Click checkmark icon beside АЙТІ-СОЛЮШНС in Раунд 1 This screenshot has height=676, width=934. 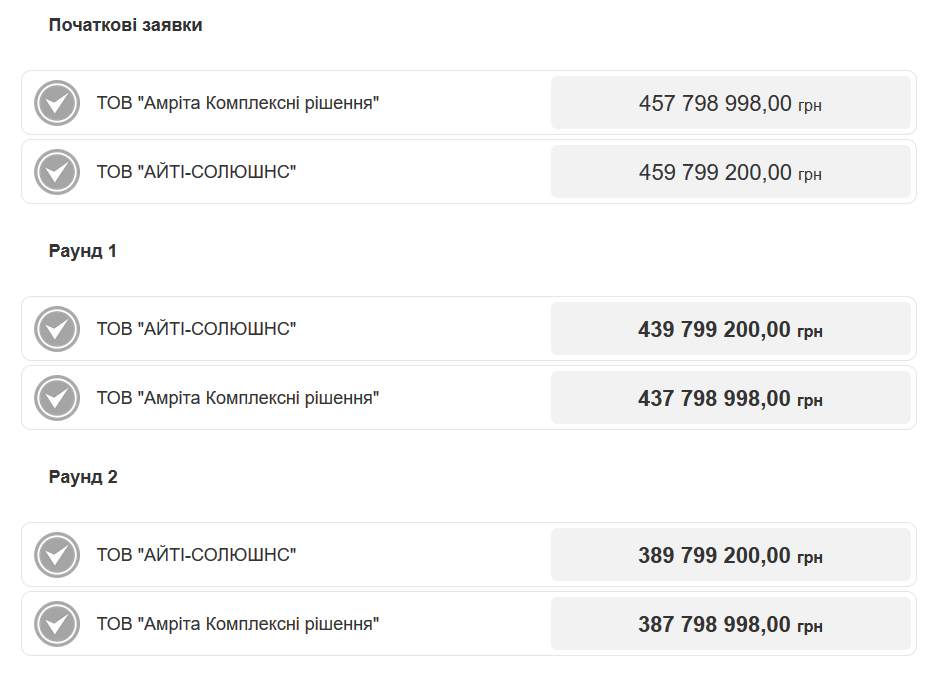click(x=57, y=329)
